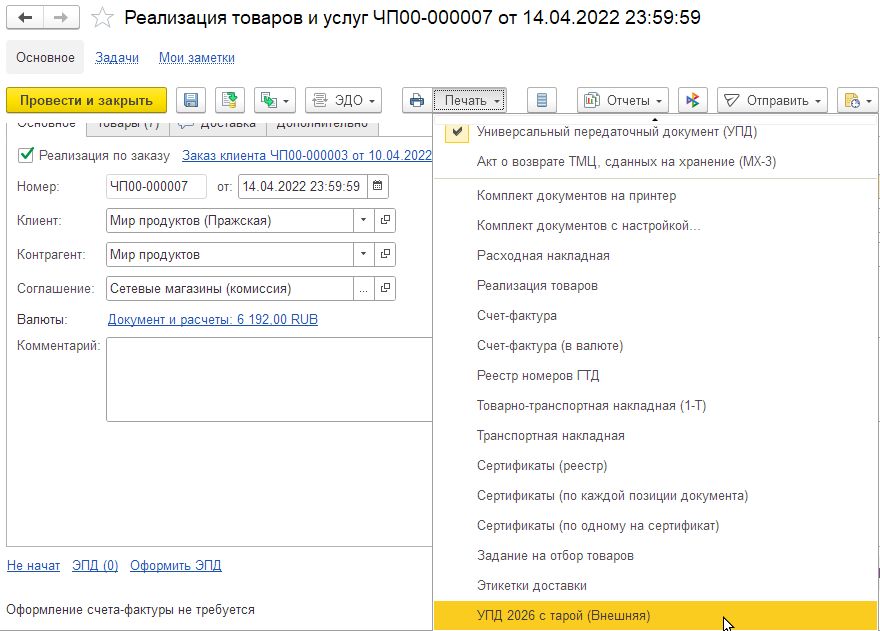Click into the date field 14.04.2022
The image size is (880, 631).
pyautogui.click(x=302, y=186)
